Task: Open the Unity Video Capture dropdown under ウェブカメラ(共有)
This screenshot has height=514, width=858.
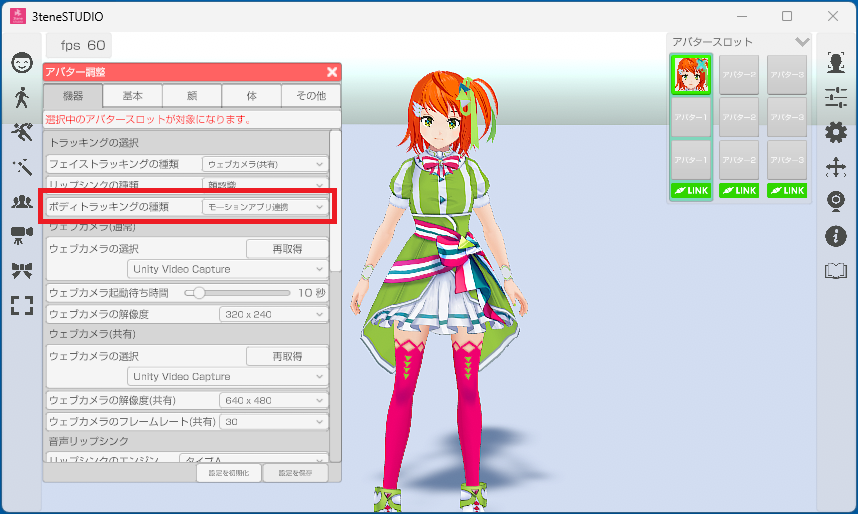Action: pyautogui.click(x=228, y=377)
